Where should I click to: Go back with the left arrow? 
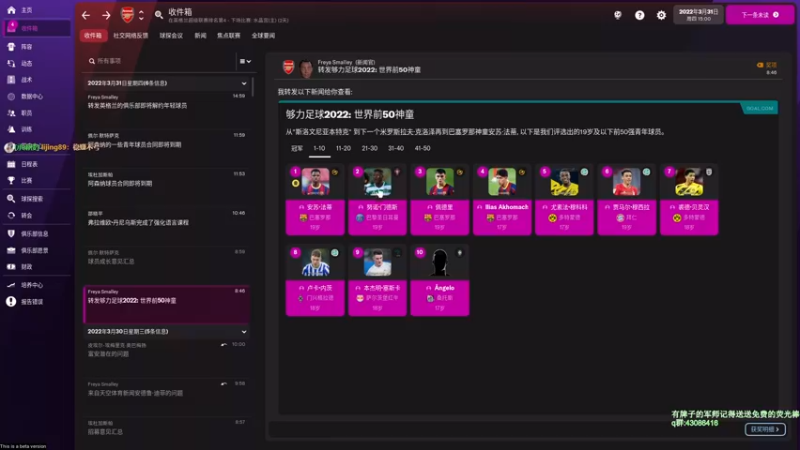pyautogui.click(x=86, y=15)
